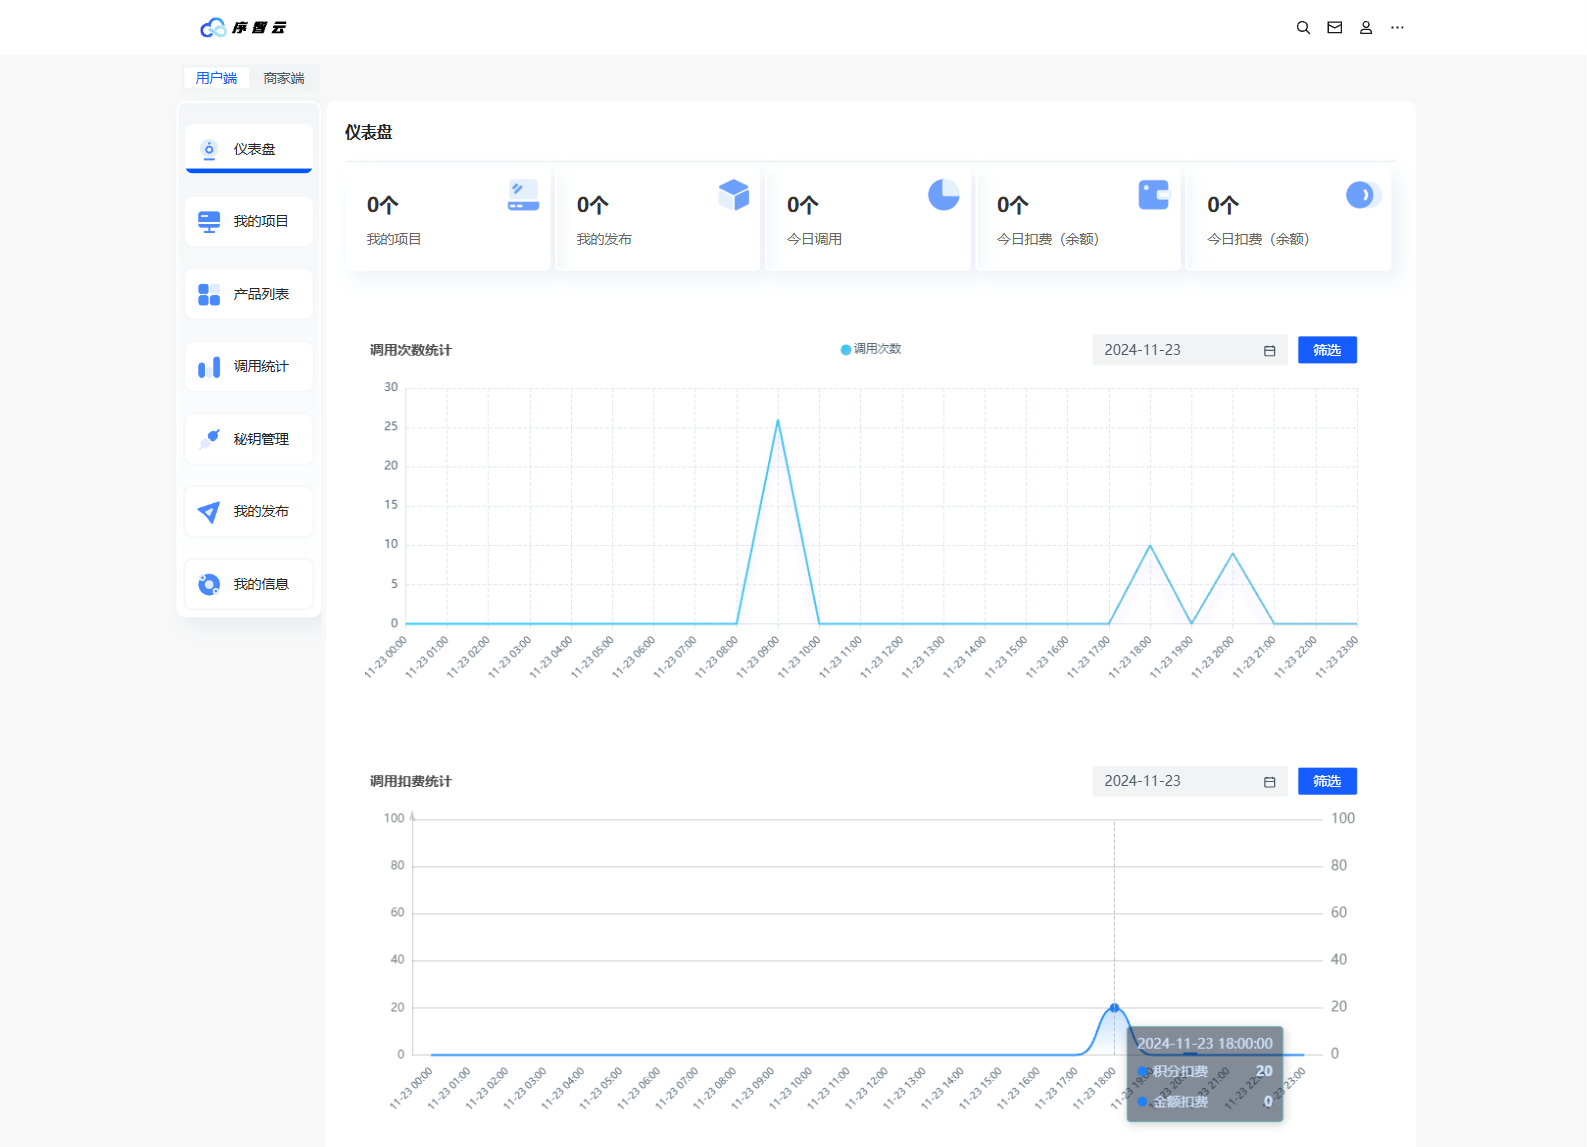This screenshot has width=1587, height=1147.
Task: Click calendar icon in 调用扣费统计 date field
Action: pyautogui.click(x=1270, y=782)
